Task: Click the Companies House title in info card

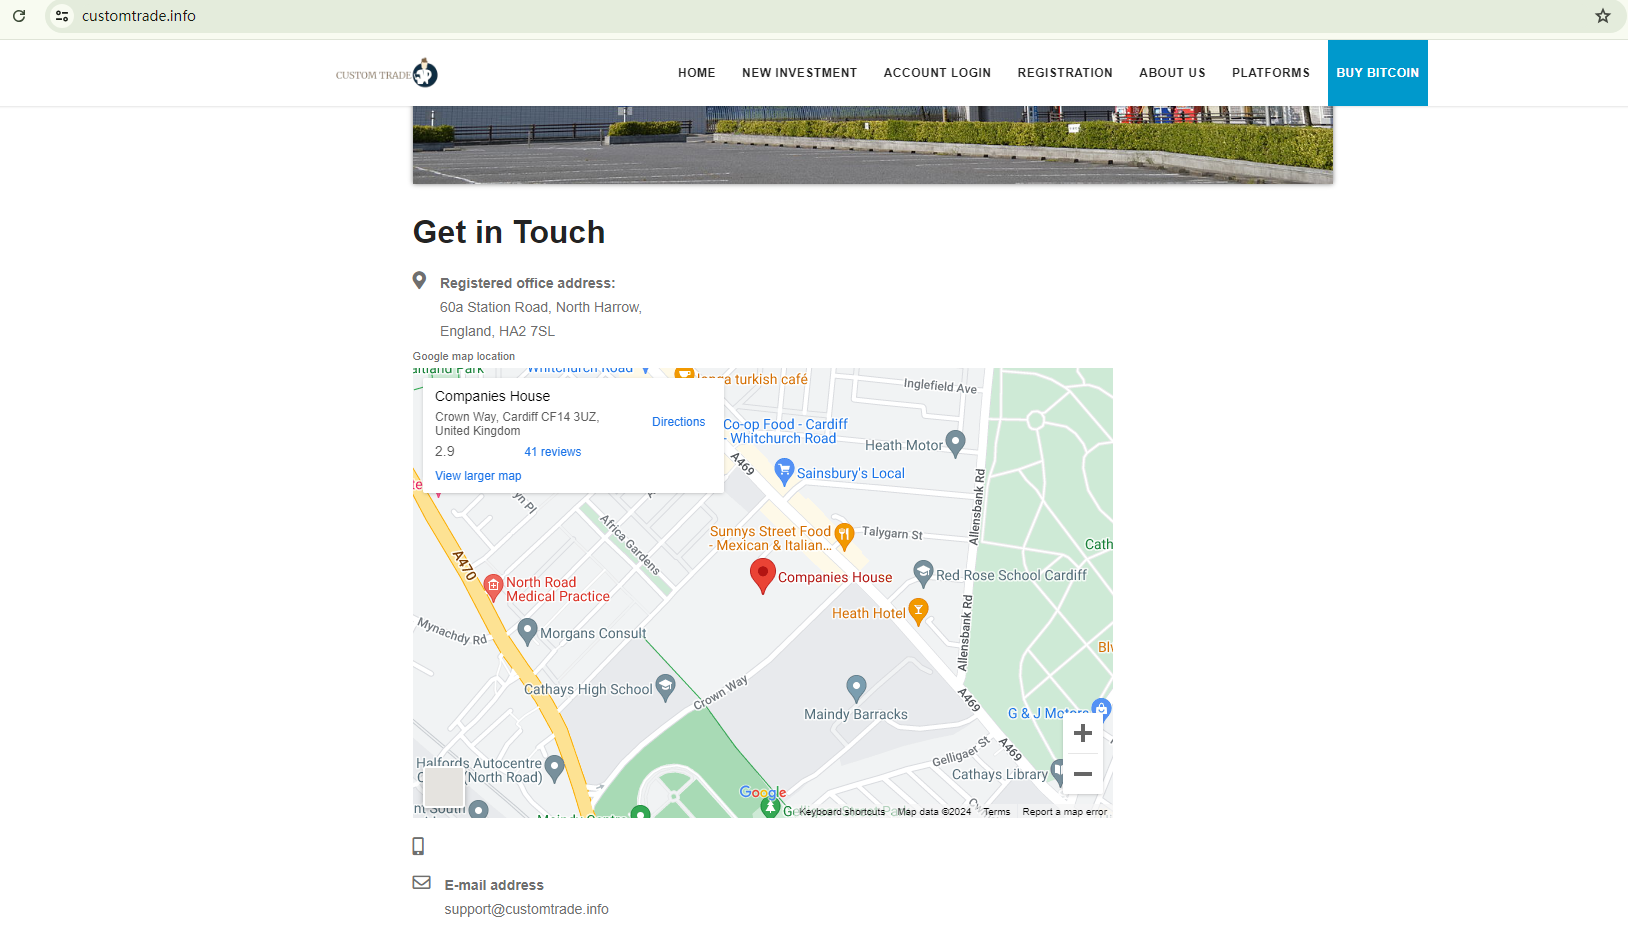Action: [x=492, y=396]
